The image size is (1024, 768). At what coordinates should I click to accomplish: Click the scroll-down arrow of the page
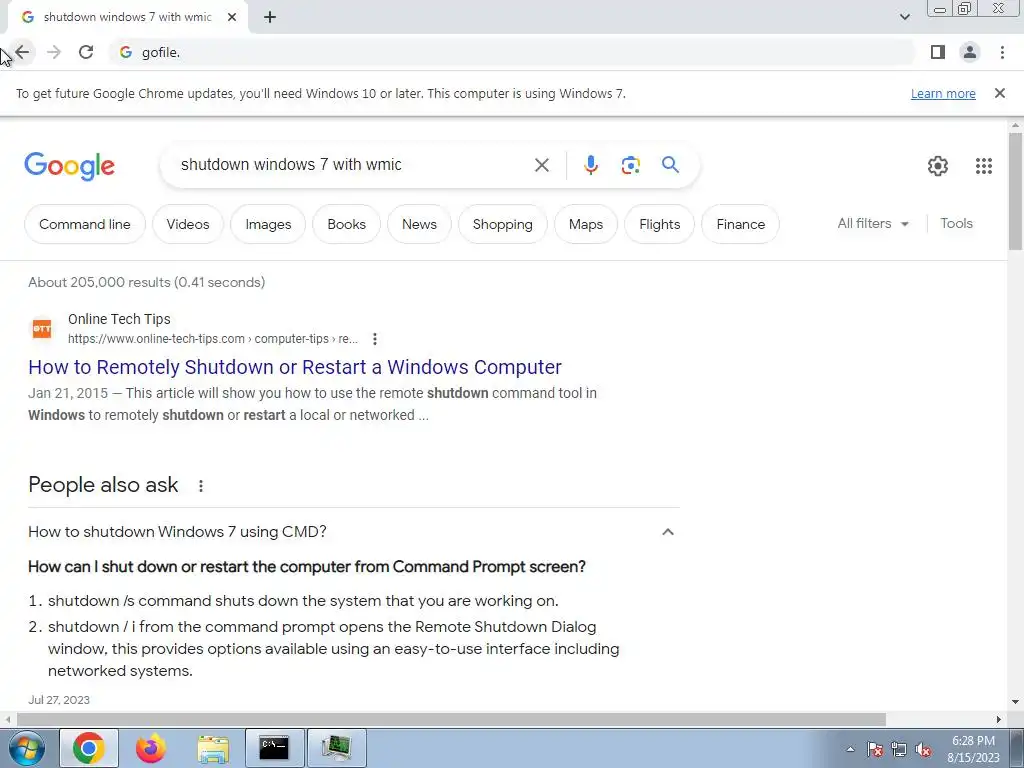pos(1015,702)
